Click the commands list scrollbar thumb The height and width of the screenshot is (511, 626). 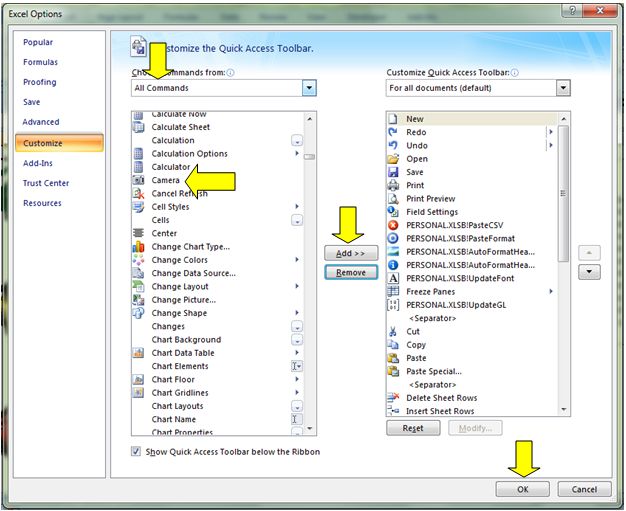click(x=309, y=156)
